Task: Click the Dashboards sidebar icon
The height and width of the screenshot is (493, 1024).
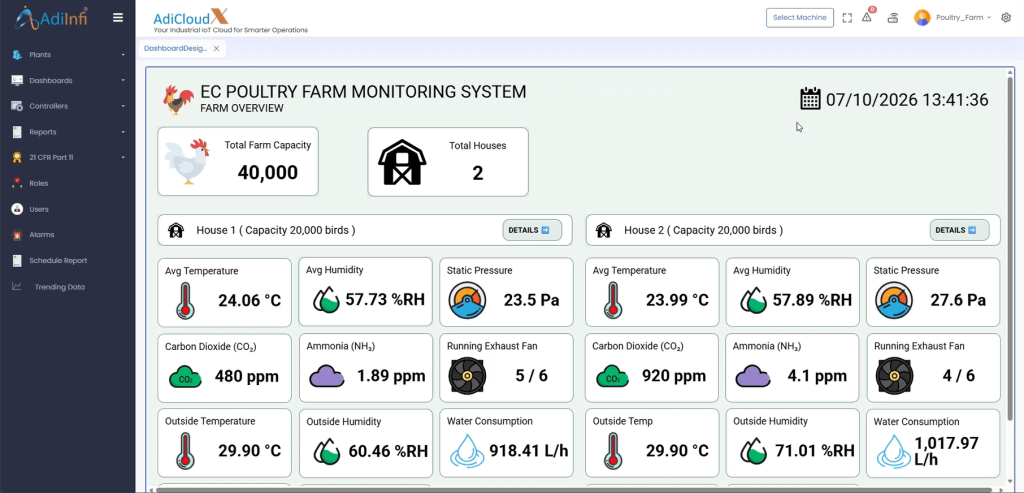Action: tap(17, 80)
